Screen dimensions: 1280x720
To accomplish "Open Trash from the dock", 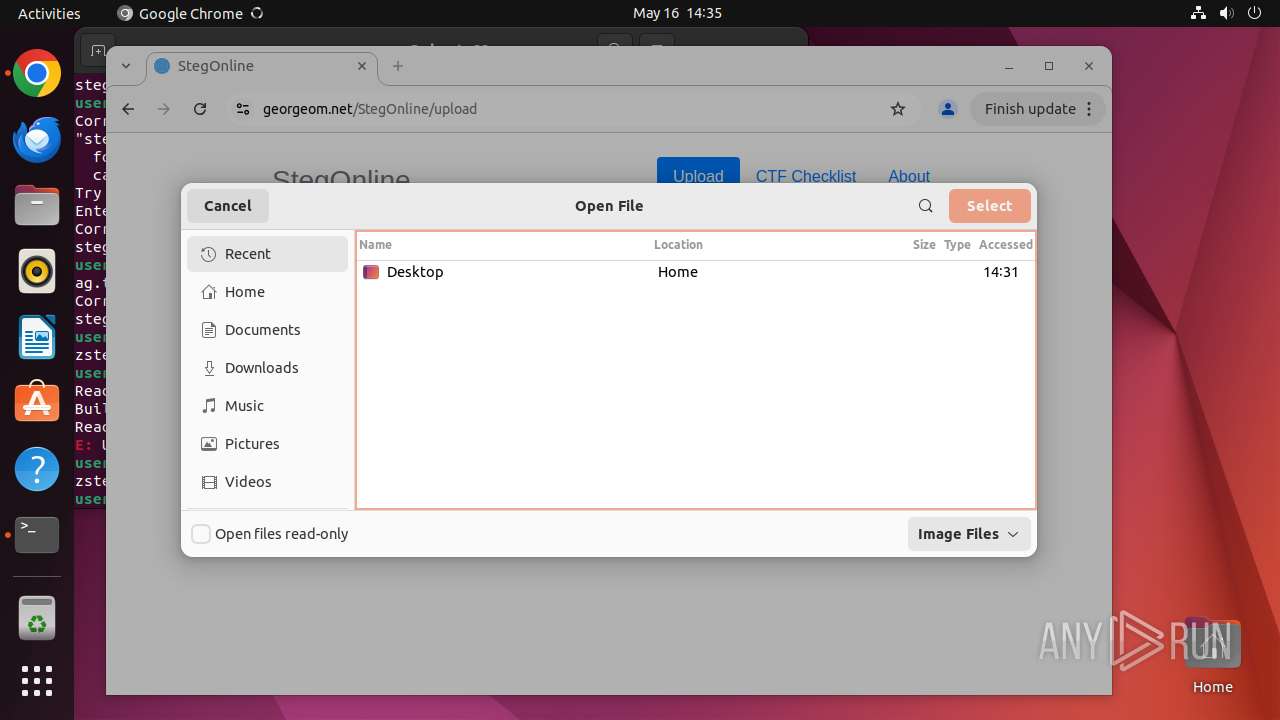I will 37,619.
